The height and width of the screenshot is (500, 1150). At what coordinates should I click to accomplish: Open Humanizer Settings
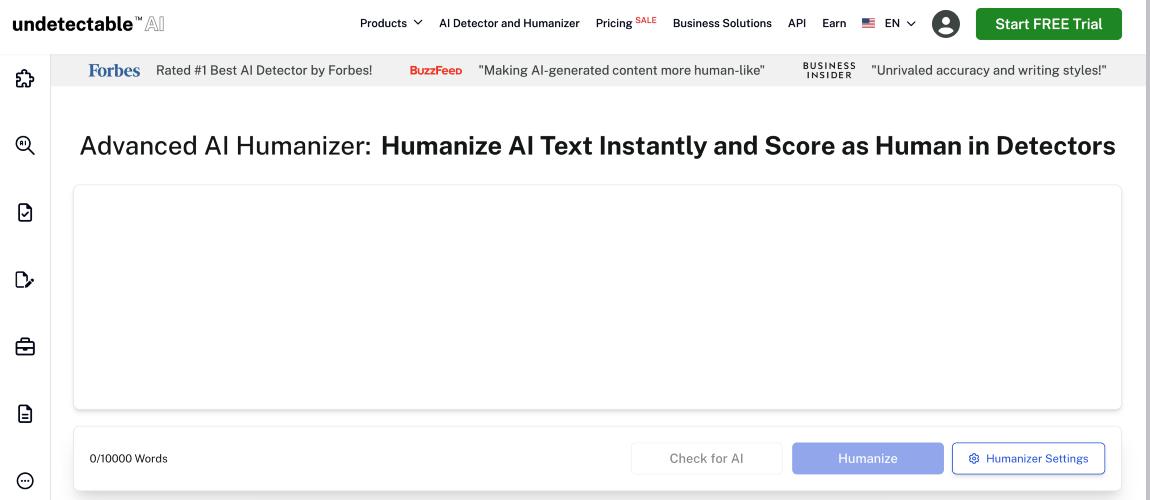click(x=1028, y=458)
